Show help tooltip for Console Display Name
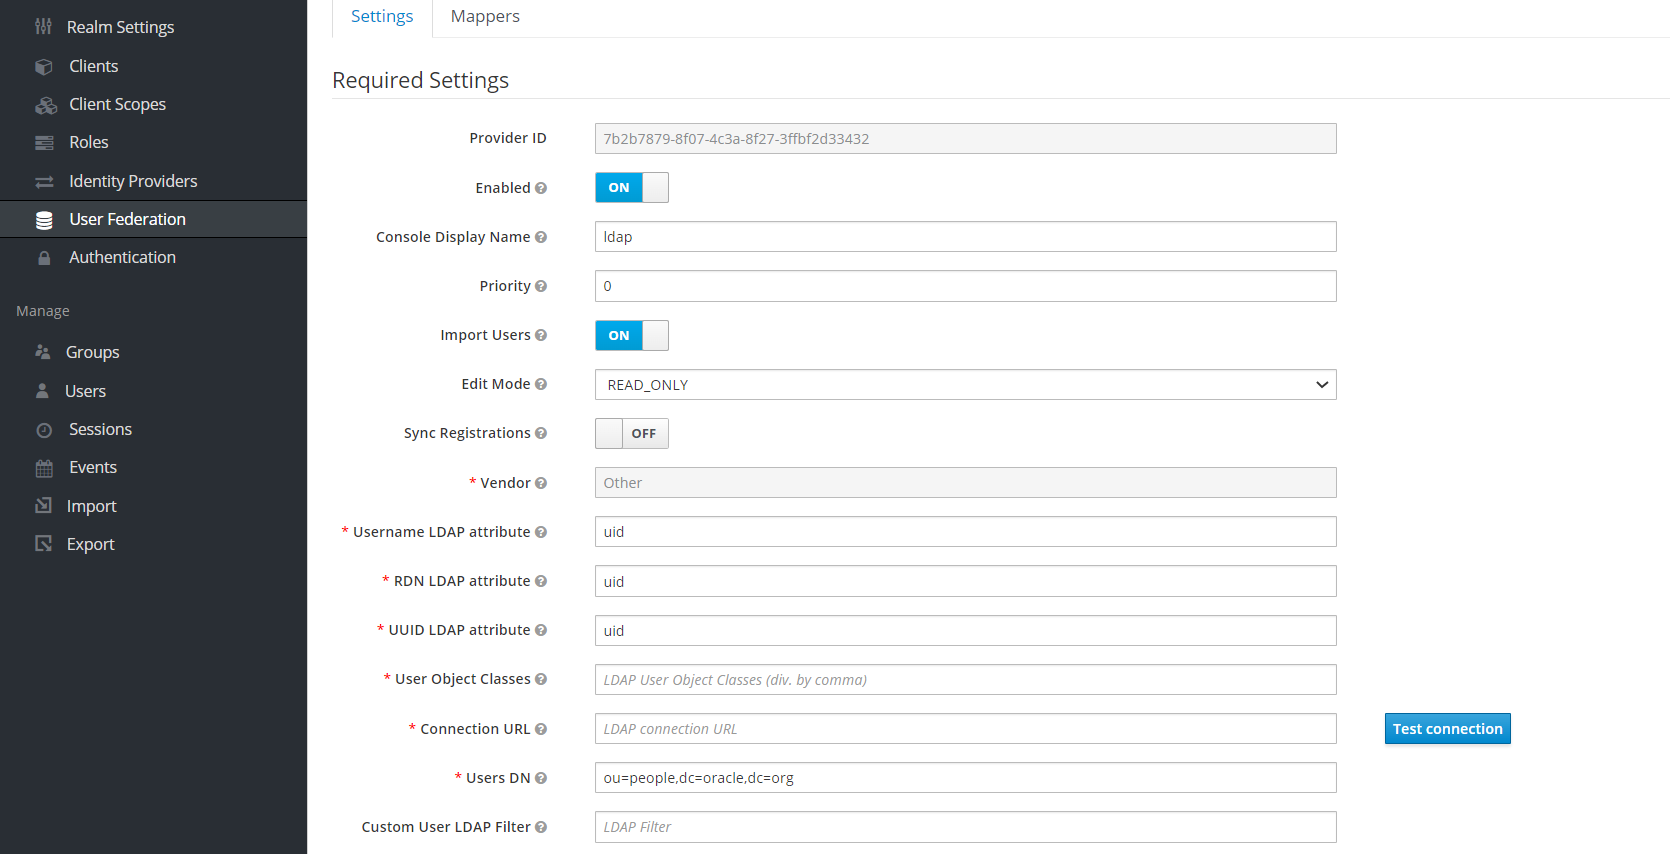The image size is (1670, 854). pos(541,237)
